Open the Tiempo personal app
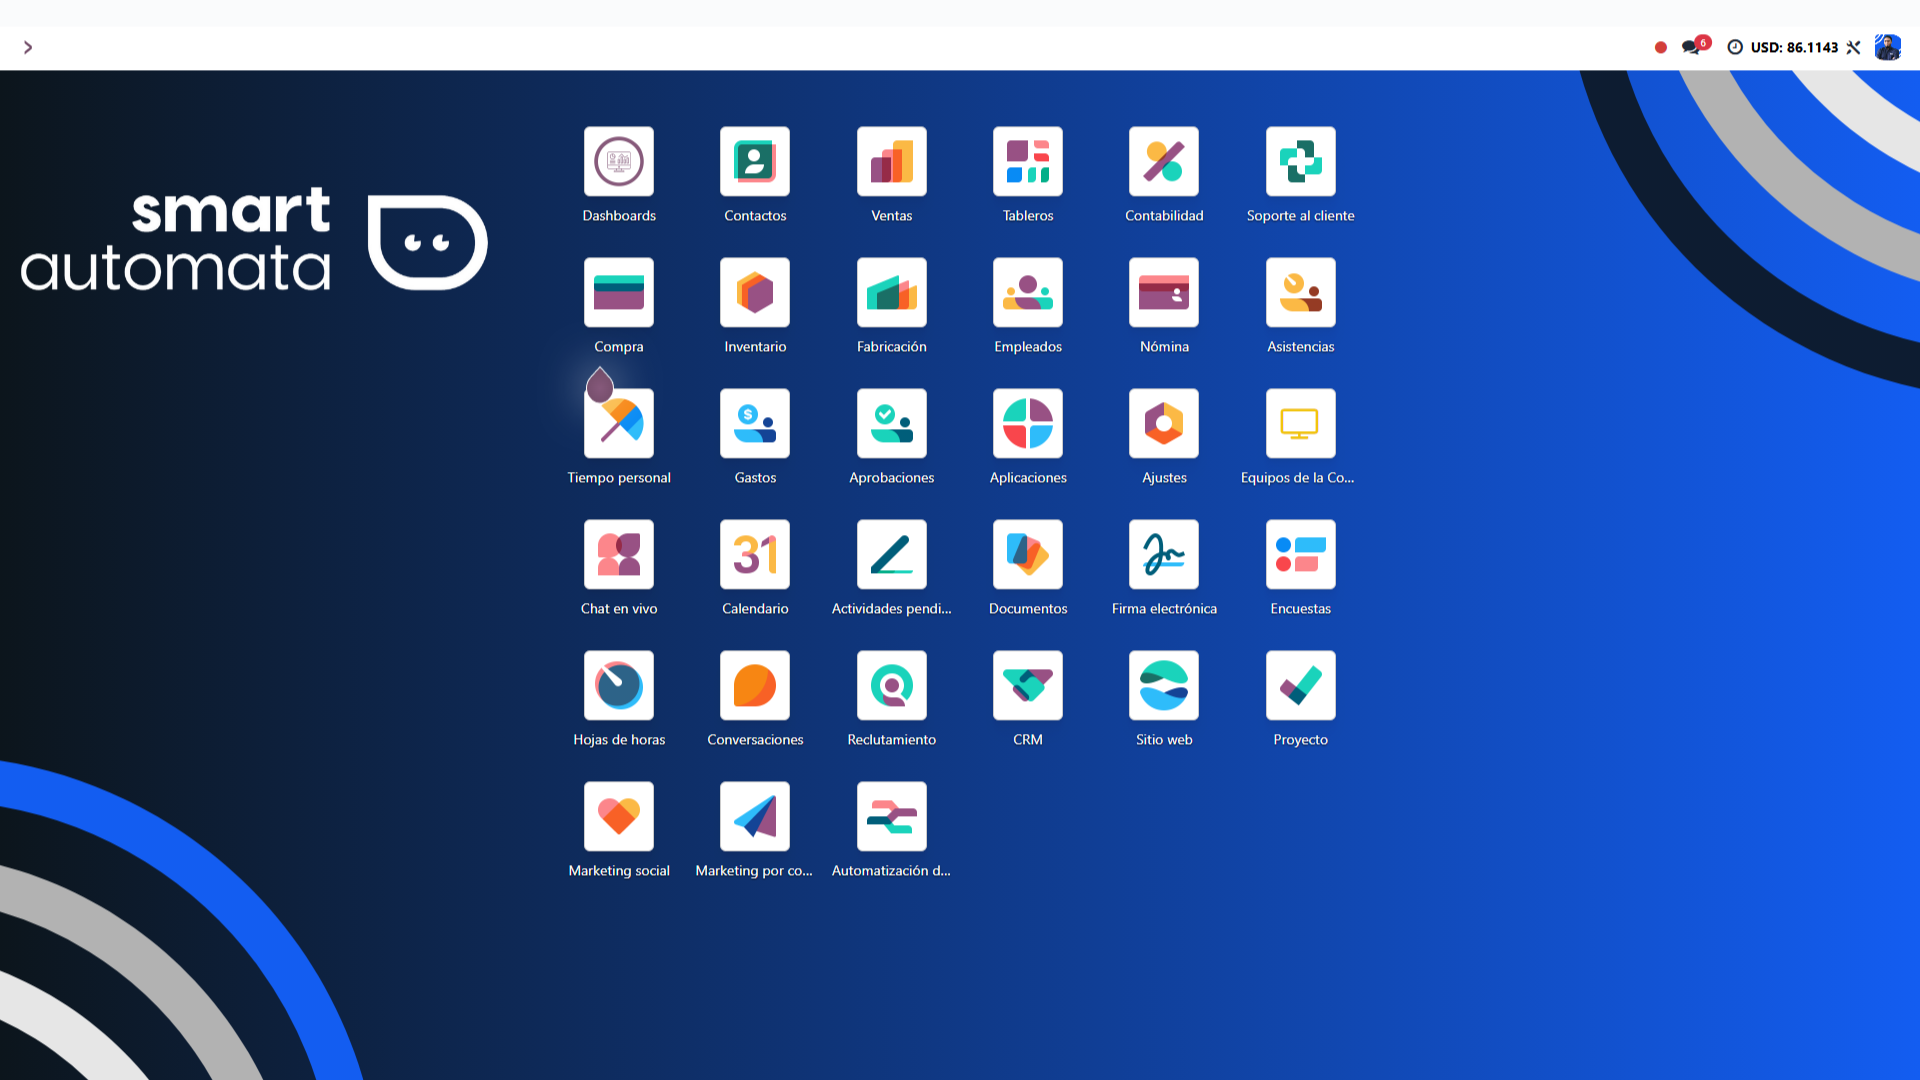Image resolution: width=1920 pixels, height=1080 pixels. tap(619, 423)
